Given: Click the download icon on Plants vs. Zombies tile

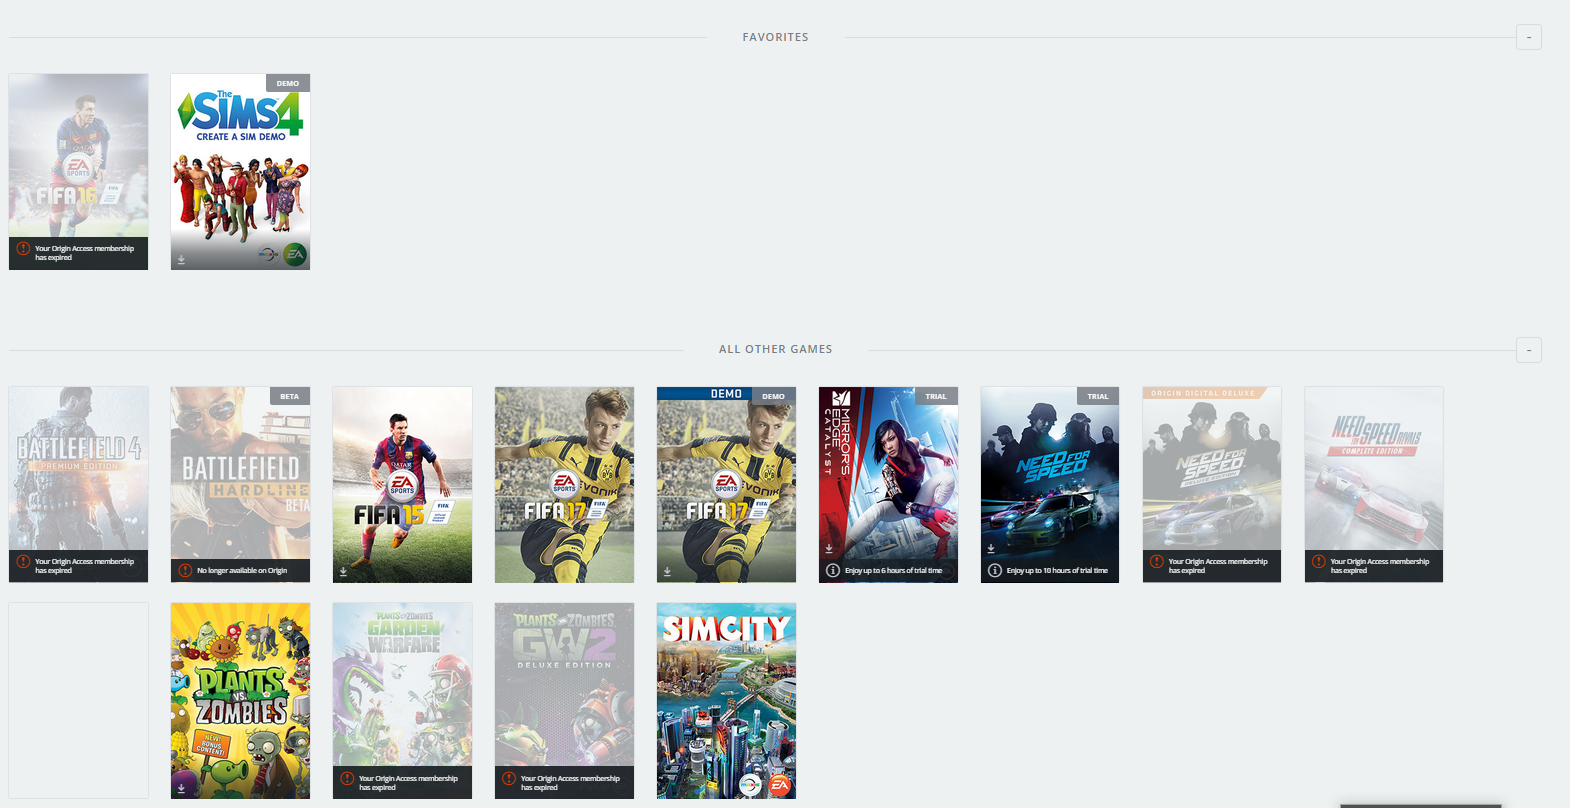Looking at the screenshot, I should click(x=181, y=789).
